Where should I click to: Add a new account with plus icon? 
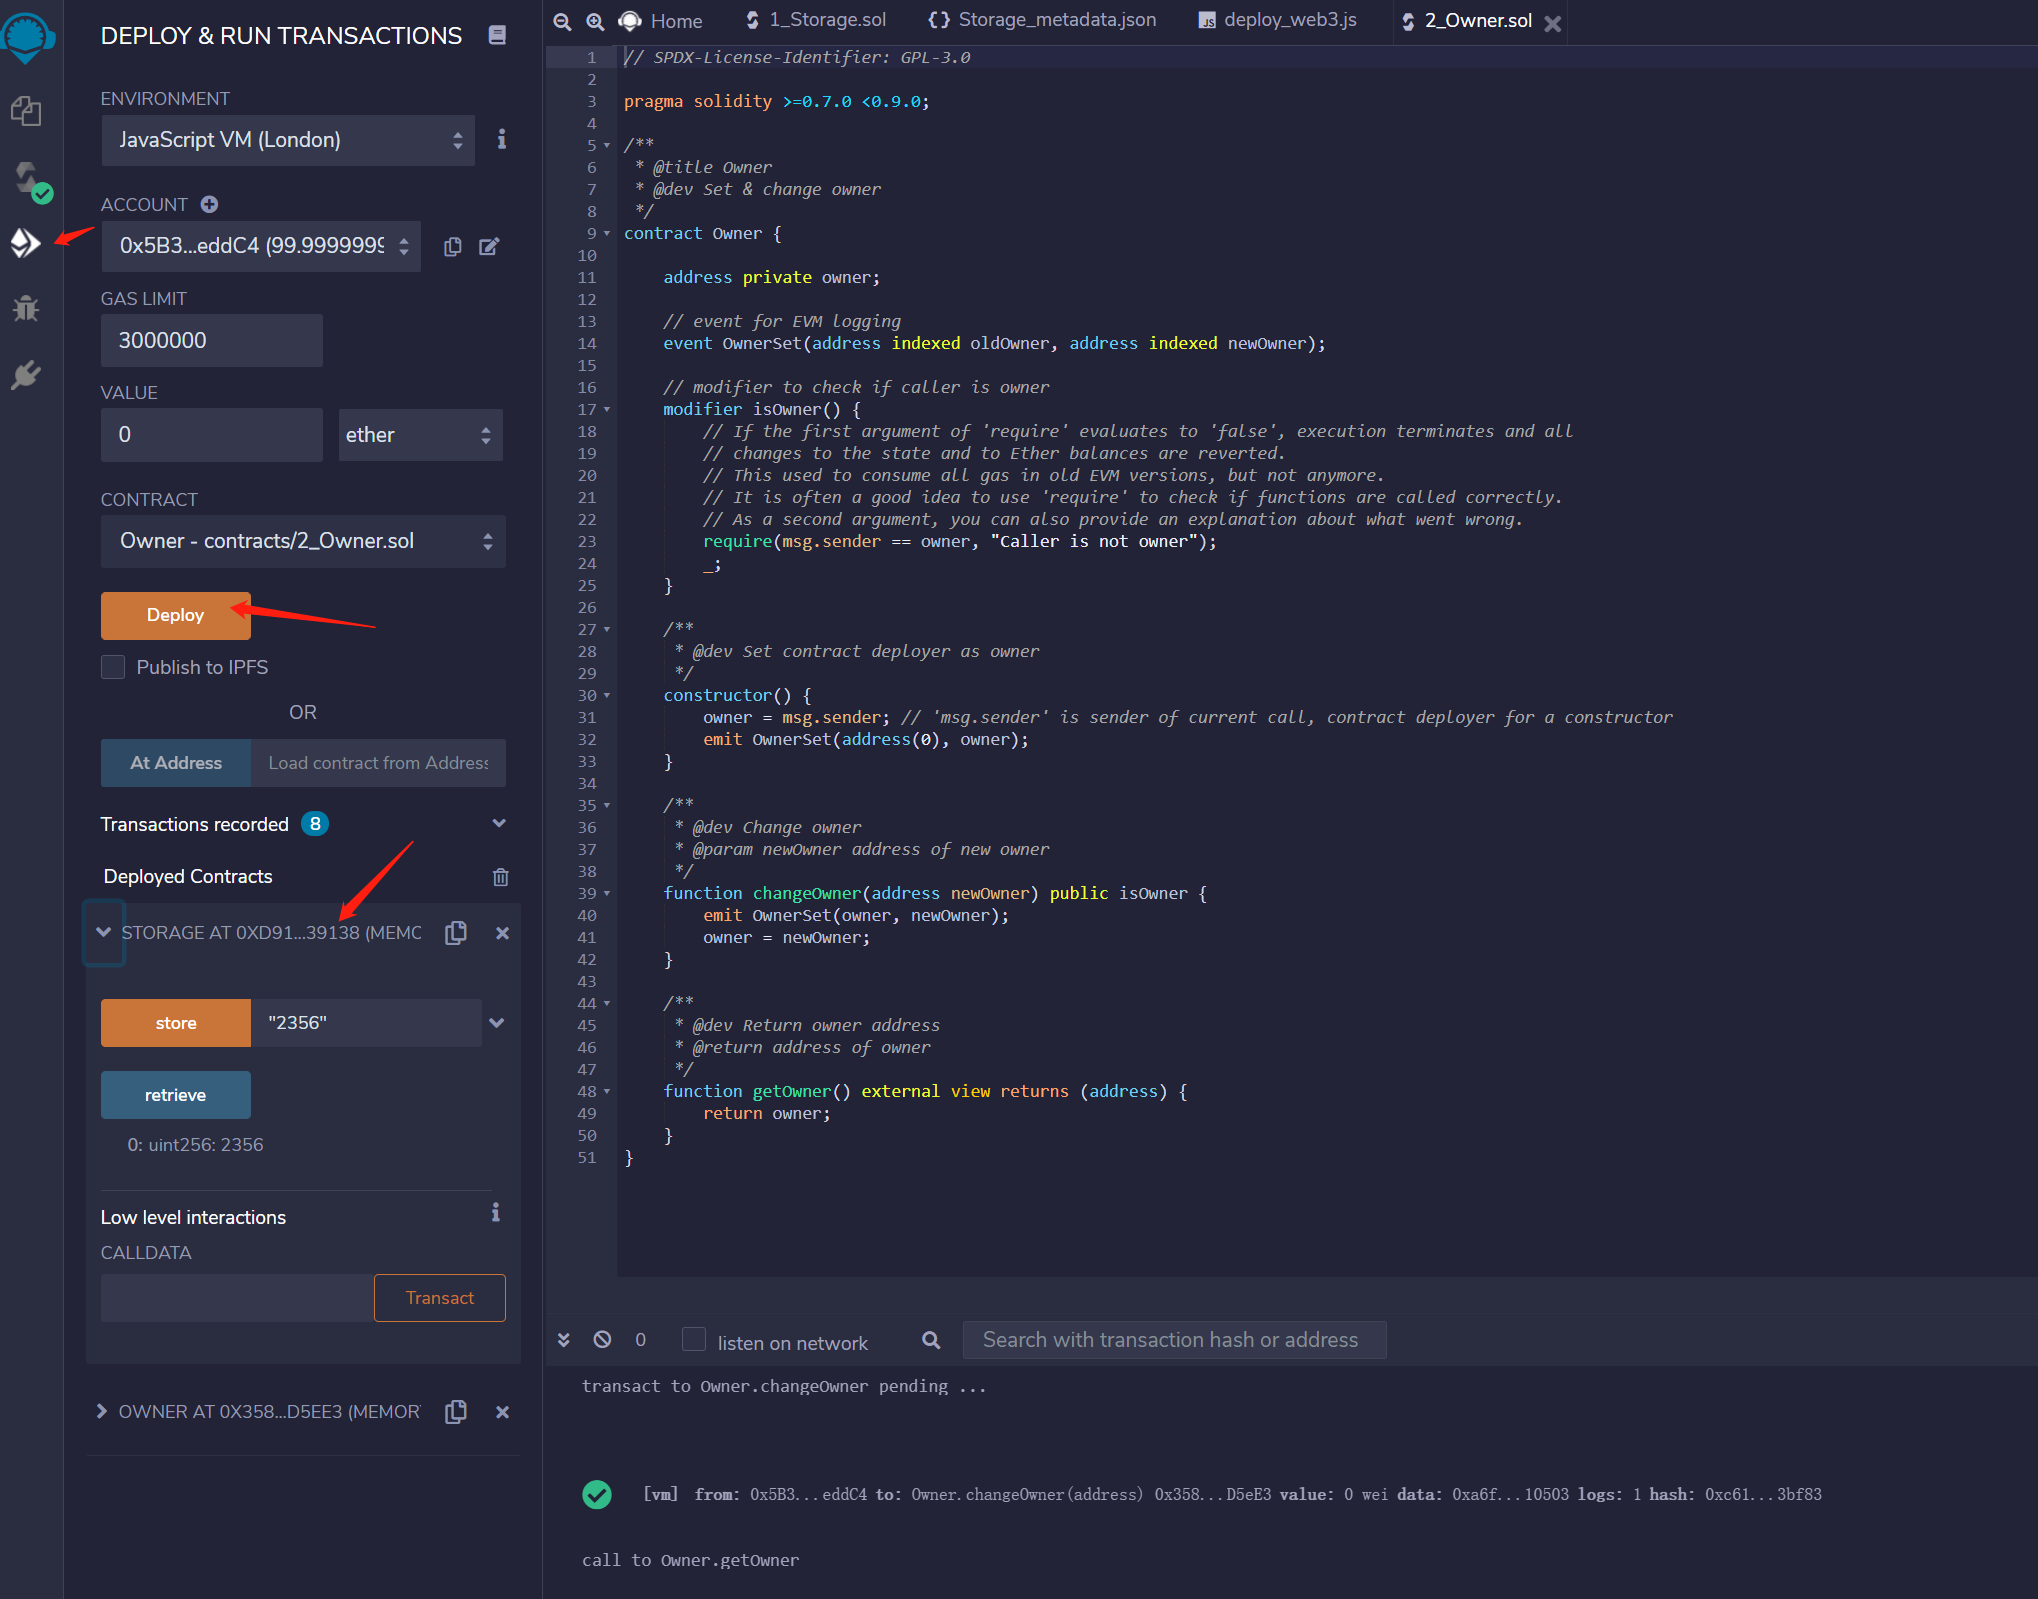click(209, 204)
